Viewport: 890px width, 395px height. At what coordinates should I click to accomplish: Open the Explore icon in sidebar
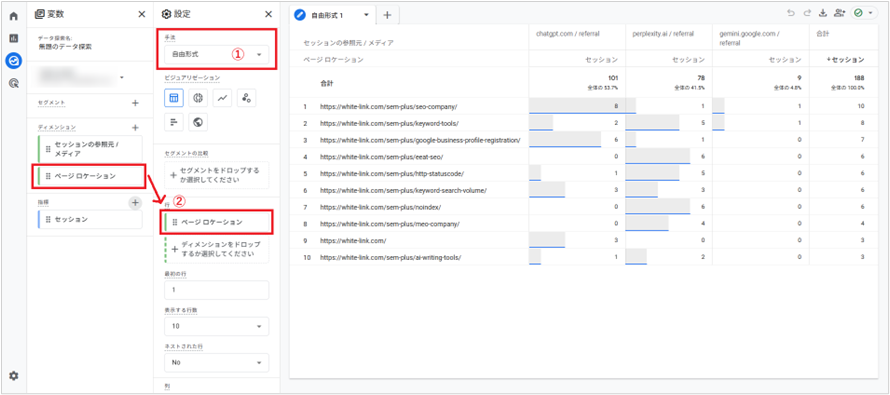pyautogui.click(x=14, y=61)
